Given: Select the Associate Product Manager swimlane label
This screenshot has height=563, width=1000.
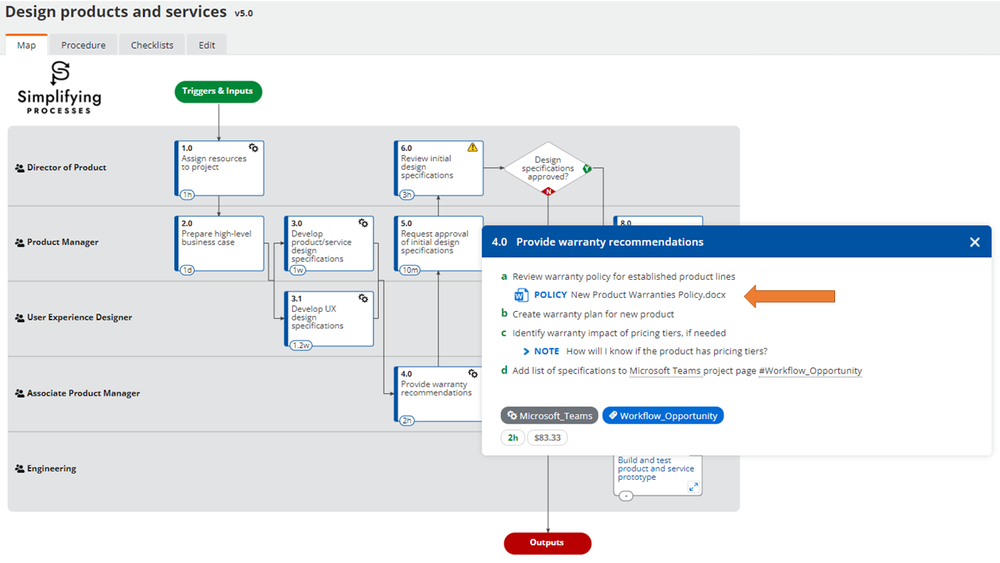Looking at the screenshot, I should pyautogui.click(x=83, y=393).
